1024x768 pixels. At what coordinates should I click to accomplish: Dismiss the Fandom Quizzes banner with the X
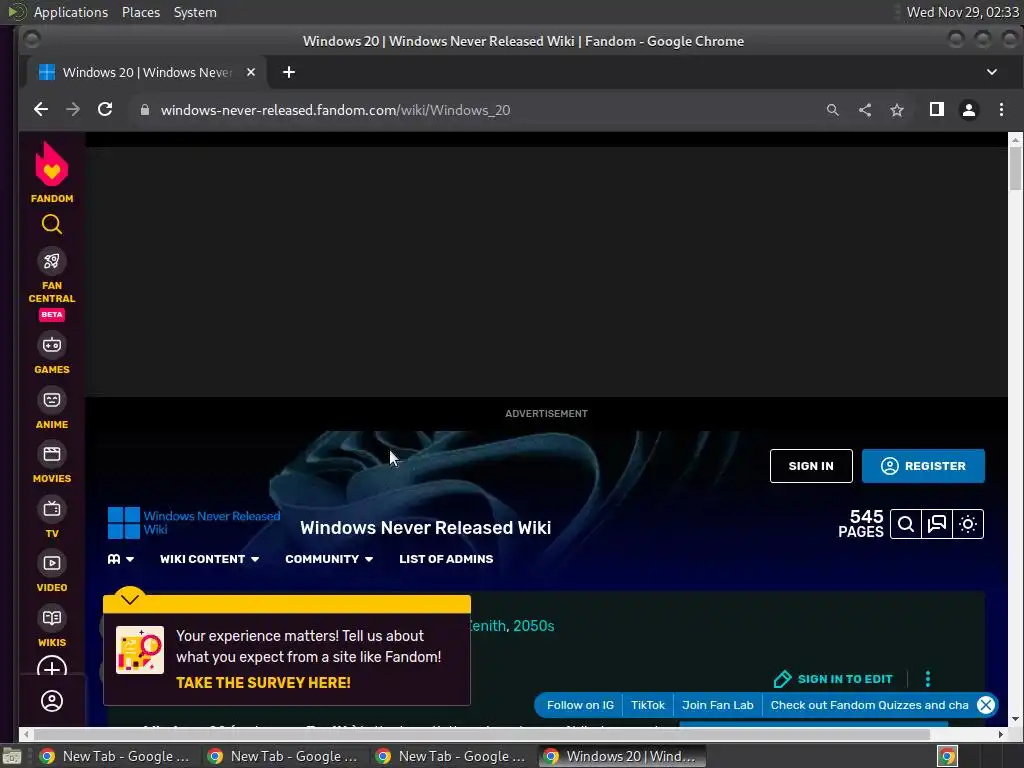(x=985, y=705)
